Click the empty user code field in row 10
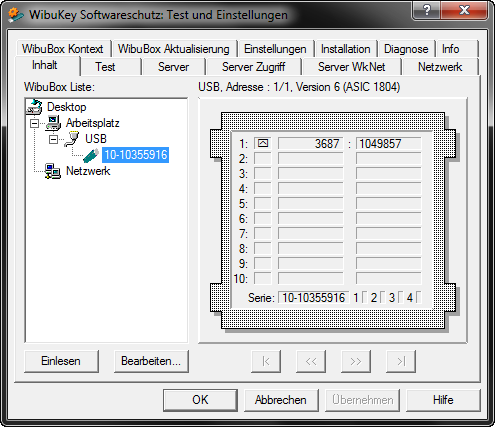The height and width of the screenshot is (427, 495). tap(388, 278)
